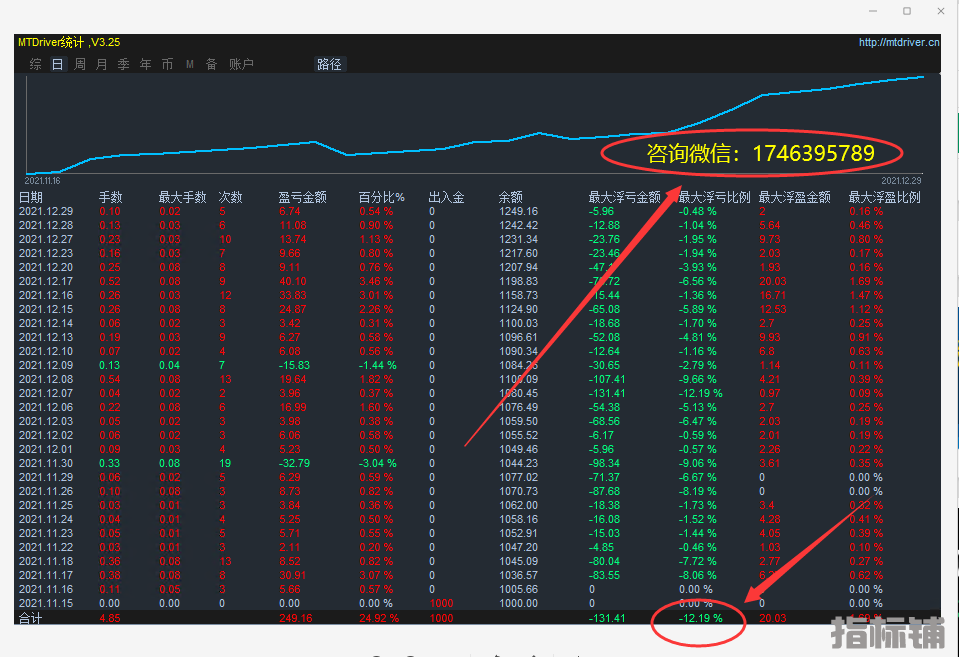
Task: Maximize the statistics window
Action: click(x=907, y=11)
